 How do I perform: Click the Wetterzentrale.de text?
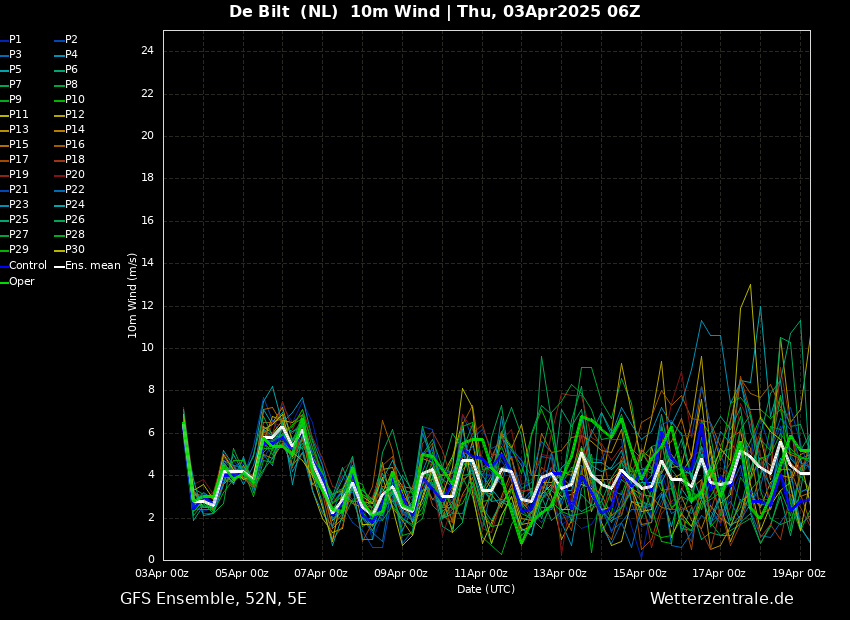pos(721,599)
